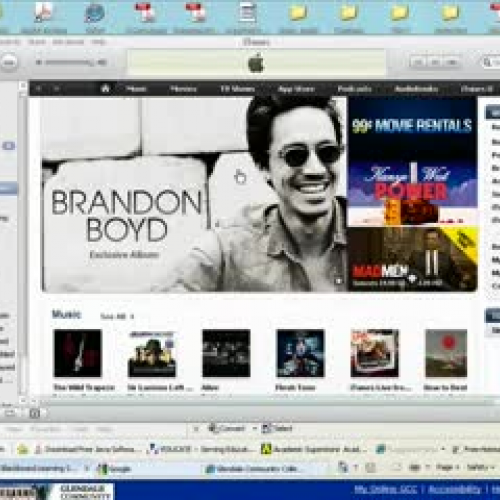Click the Brandon Boyd Exclusive Album banner
500x500 pixels.
[194, 194]
